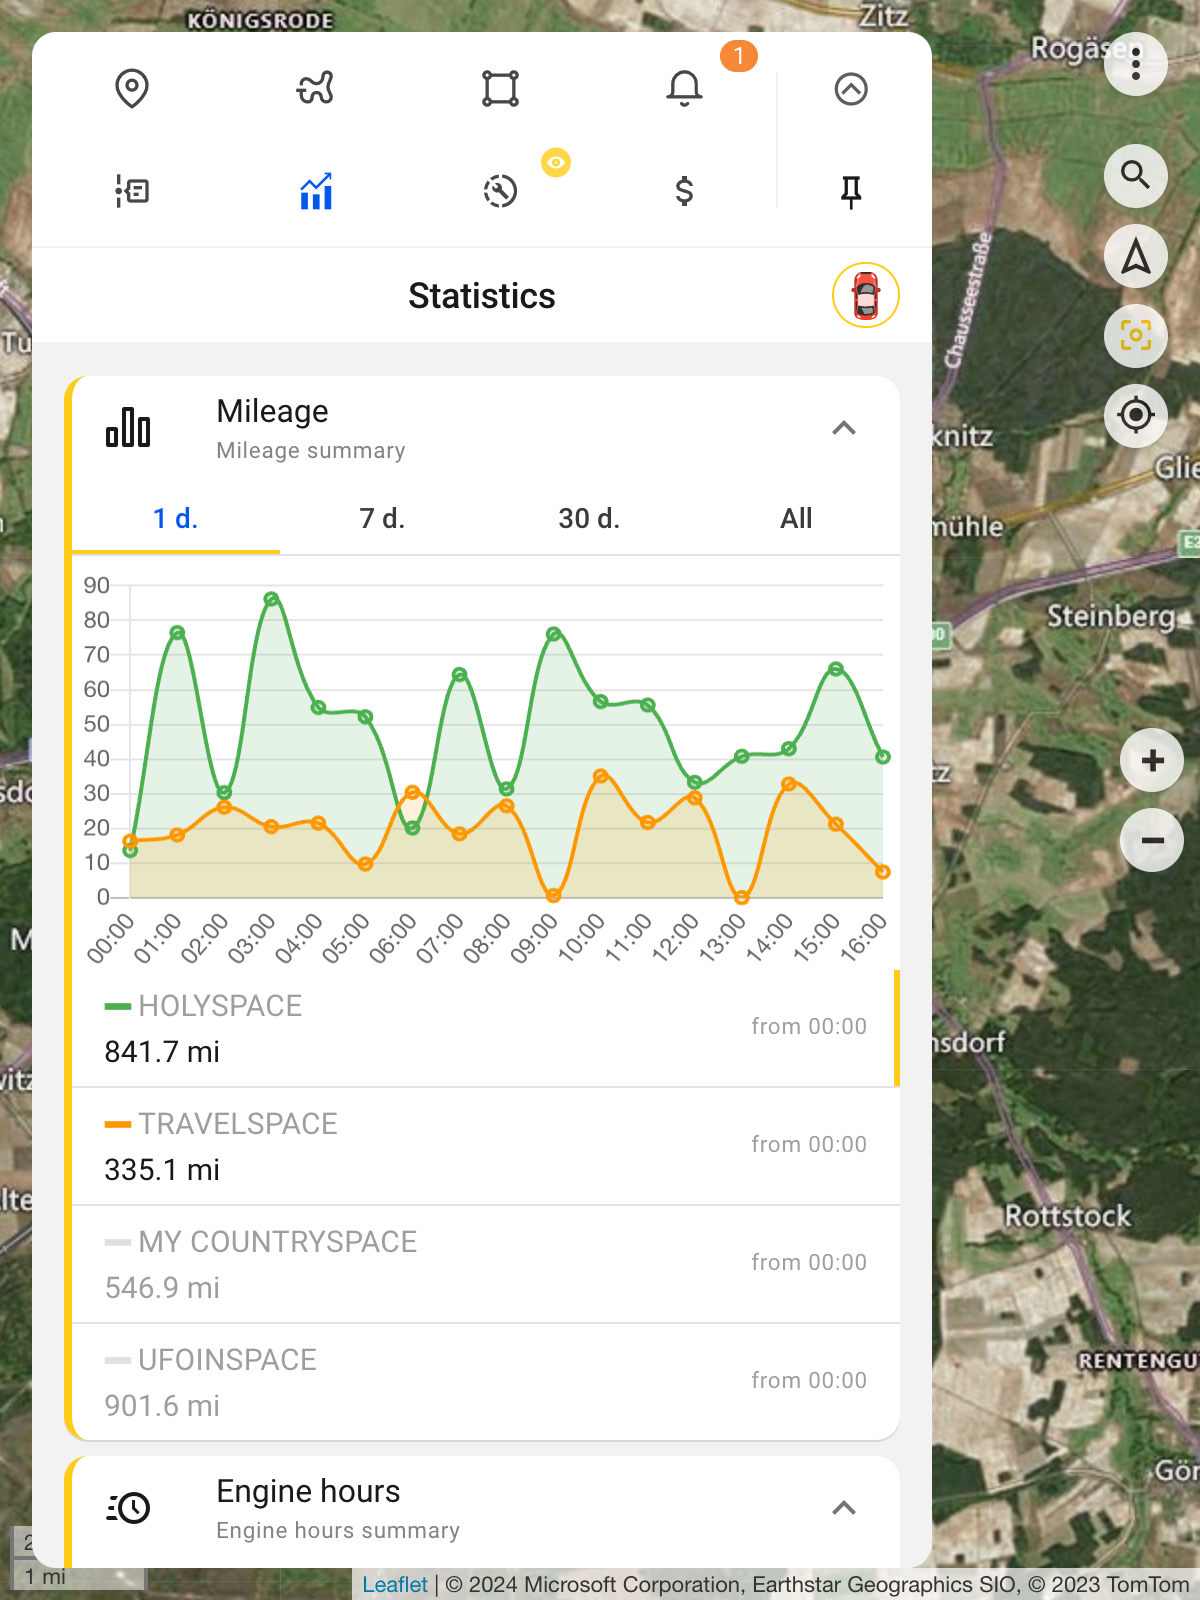Open the geofences square icon
This screenshot has height=1600, width=1200.
click(500, 89)
